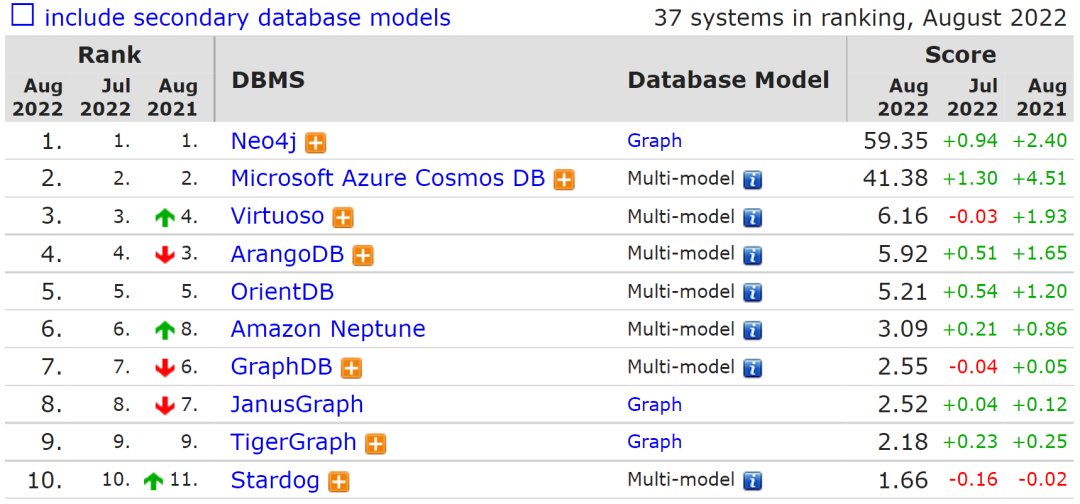Click the info icon in the OrientDB row
The image size is (1080, 504).
point(752,293)
